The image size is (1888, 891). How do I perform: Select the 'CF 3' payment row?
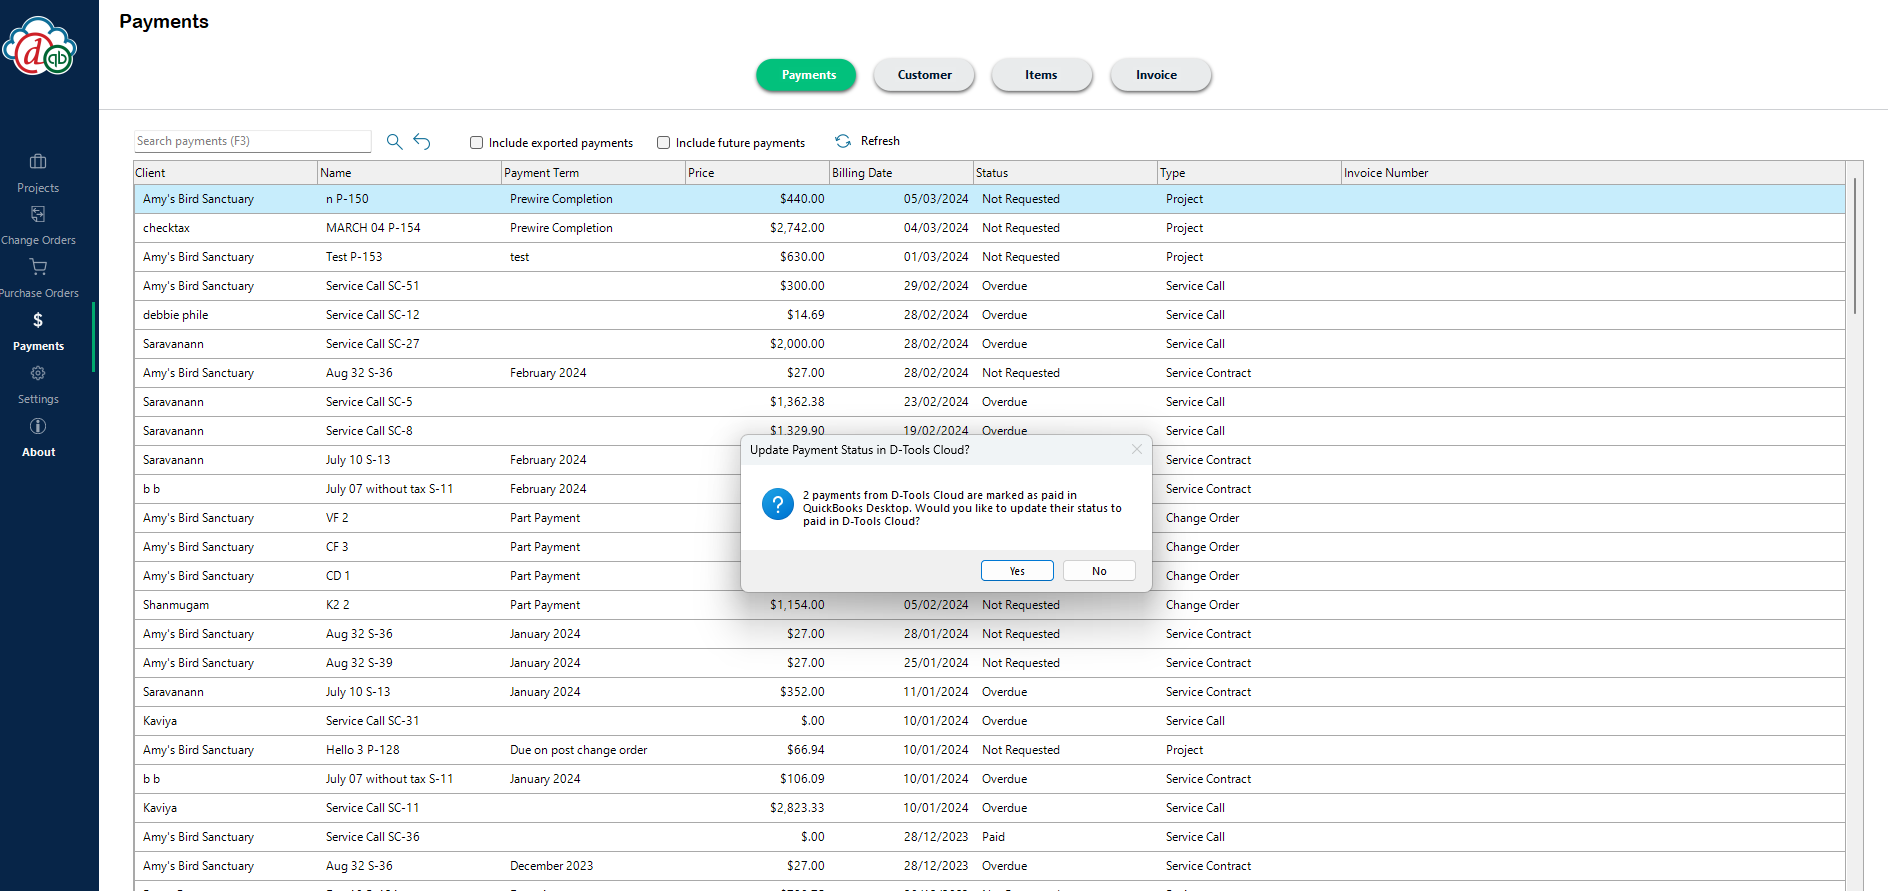click(989, 547)
